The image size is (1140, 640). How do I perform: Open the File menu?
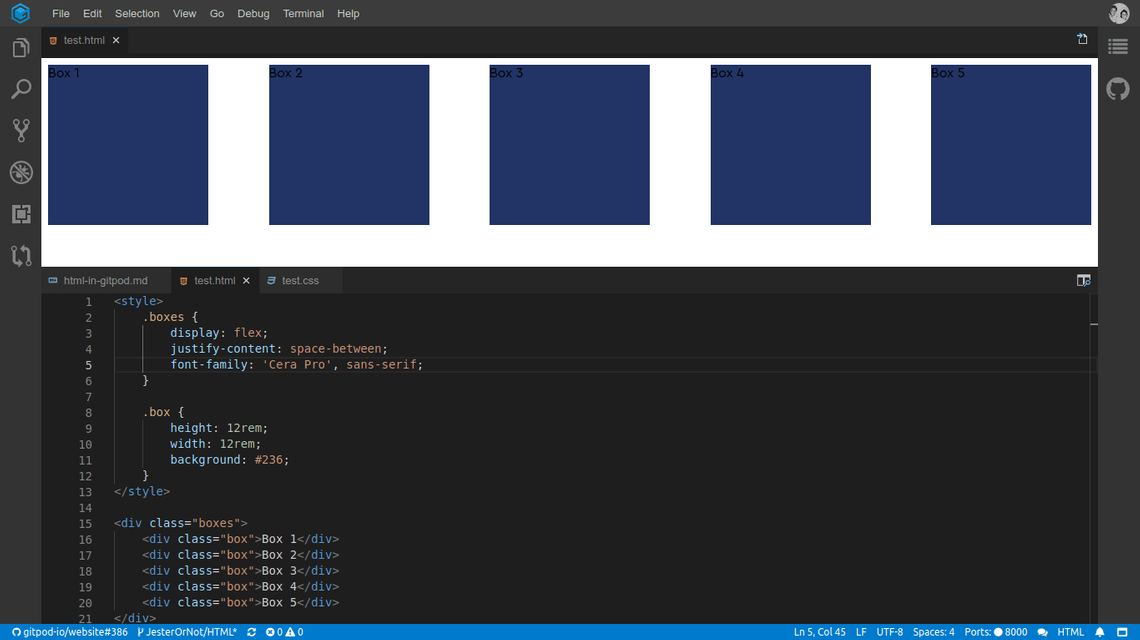tap(61, 13)
